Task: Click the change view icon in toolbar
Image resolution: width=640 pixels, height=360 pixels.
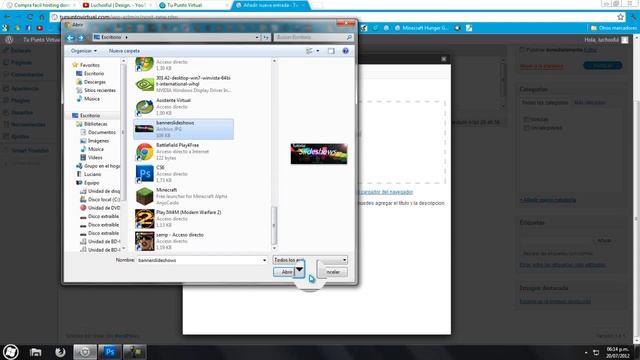Action: (309, 51)
